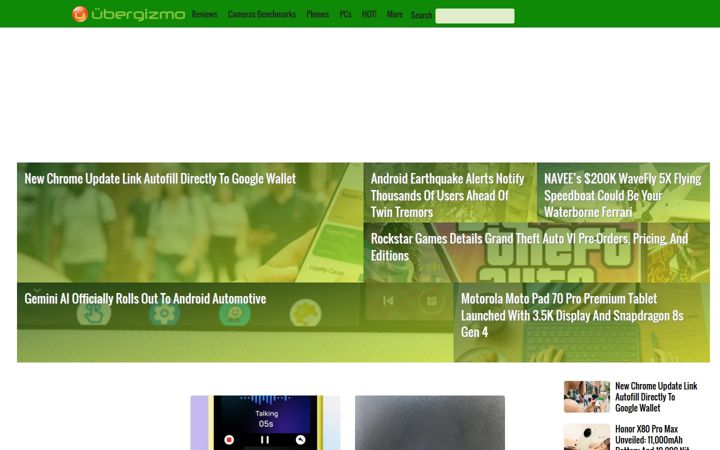The height and width of the screenshot is (450, 720).
Task: Open Rockstar Games Grand Theft Auto VI article
Action: [x=529, y=247]
